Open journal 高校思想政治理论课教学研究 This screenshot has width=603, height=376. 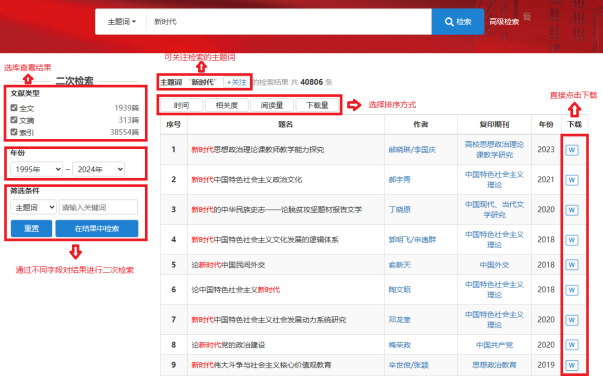[494, 150]
